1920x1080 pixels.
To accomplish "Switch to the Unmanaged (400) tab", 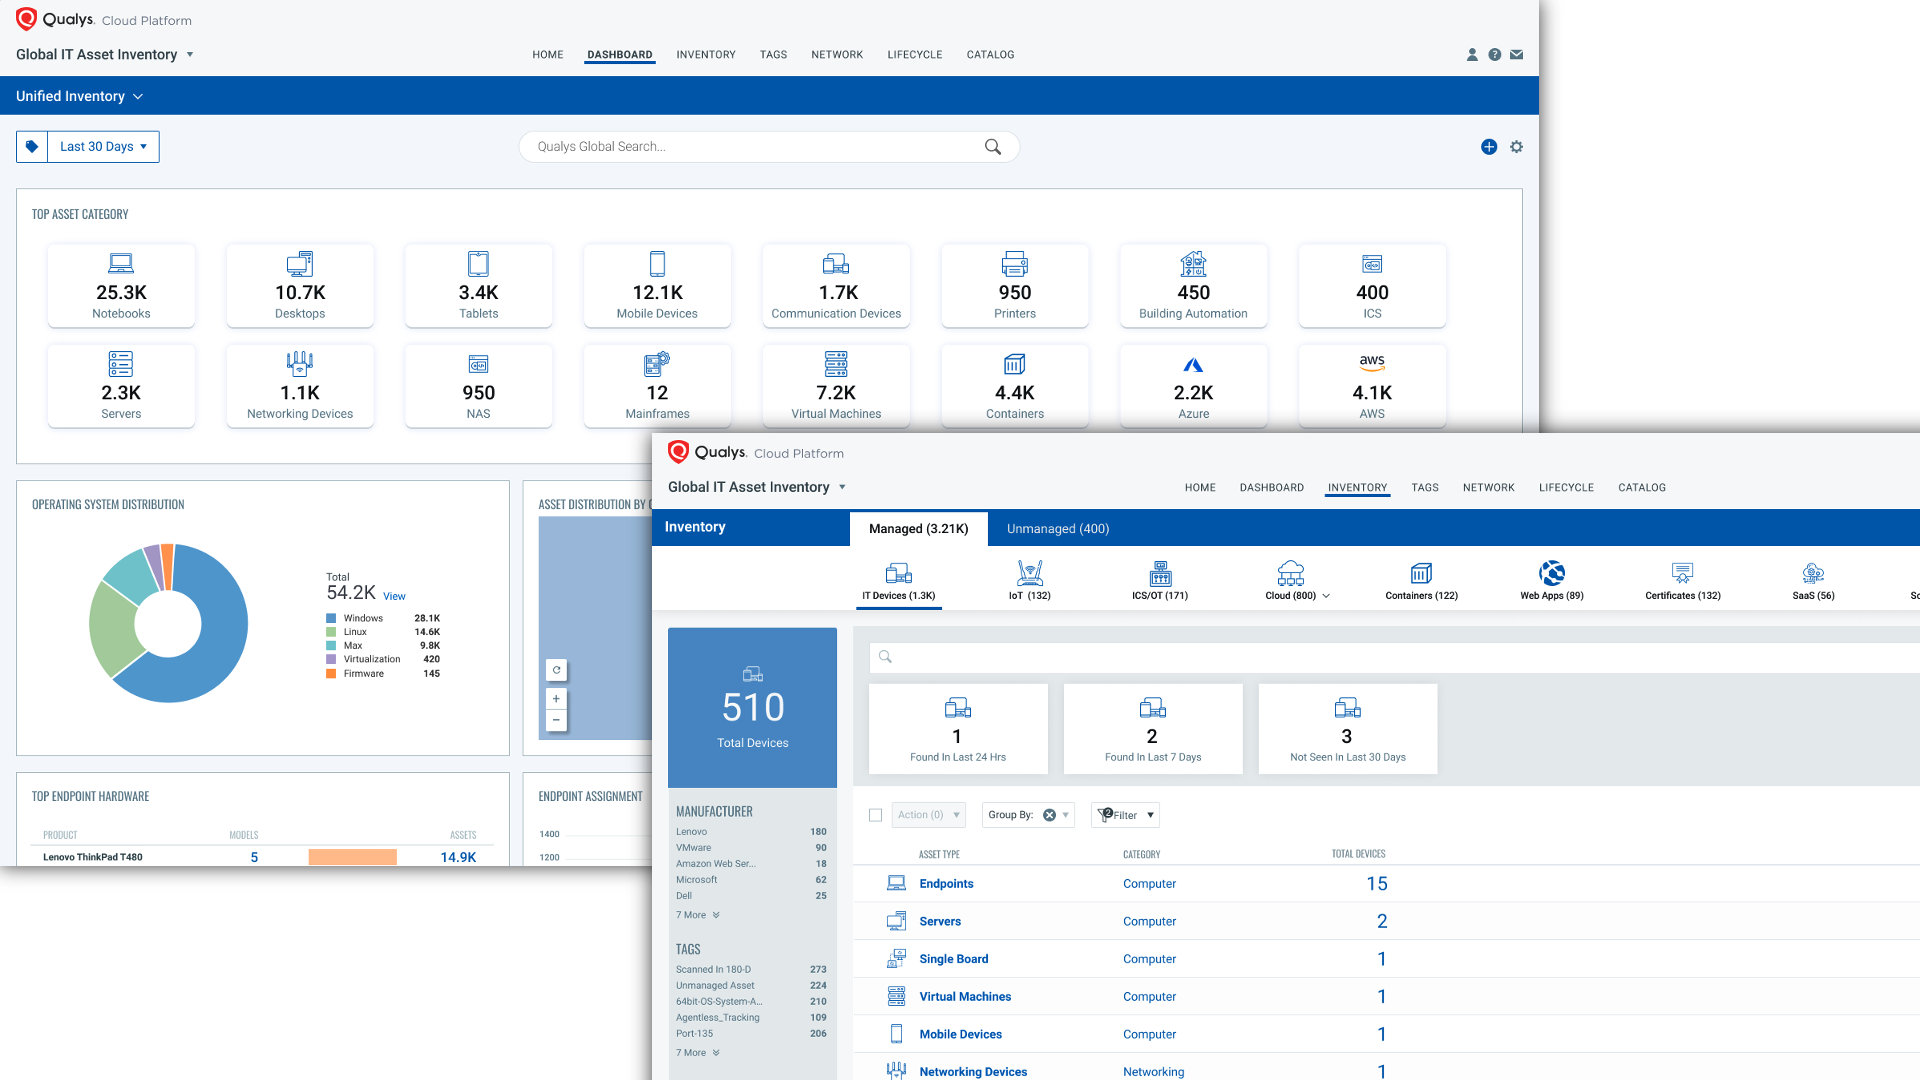I will tap(1057, 528).
